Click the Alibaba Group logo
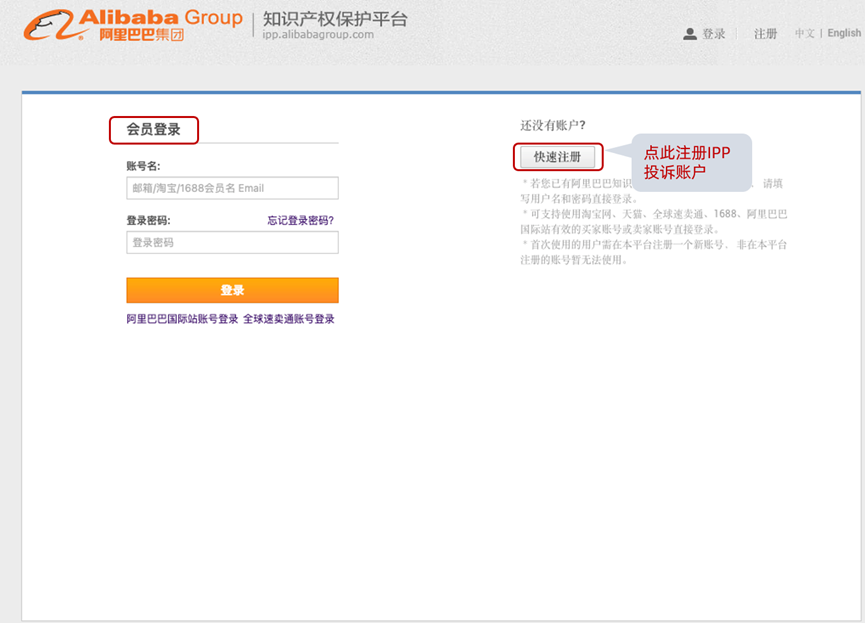The height and width of the screenshot is (623, 865). [132, 25]
